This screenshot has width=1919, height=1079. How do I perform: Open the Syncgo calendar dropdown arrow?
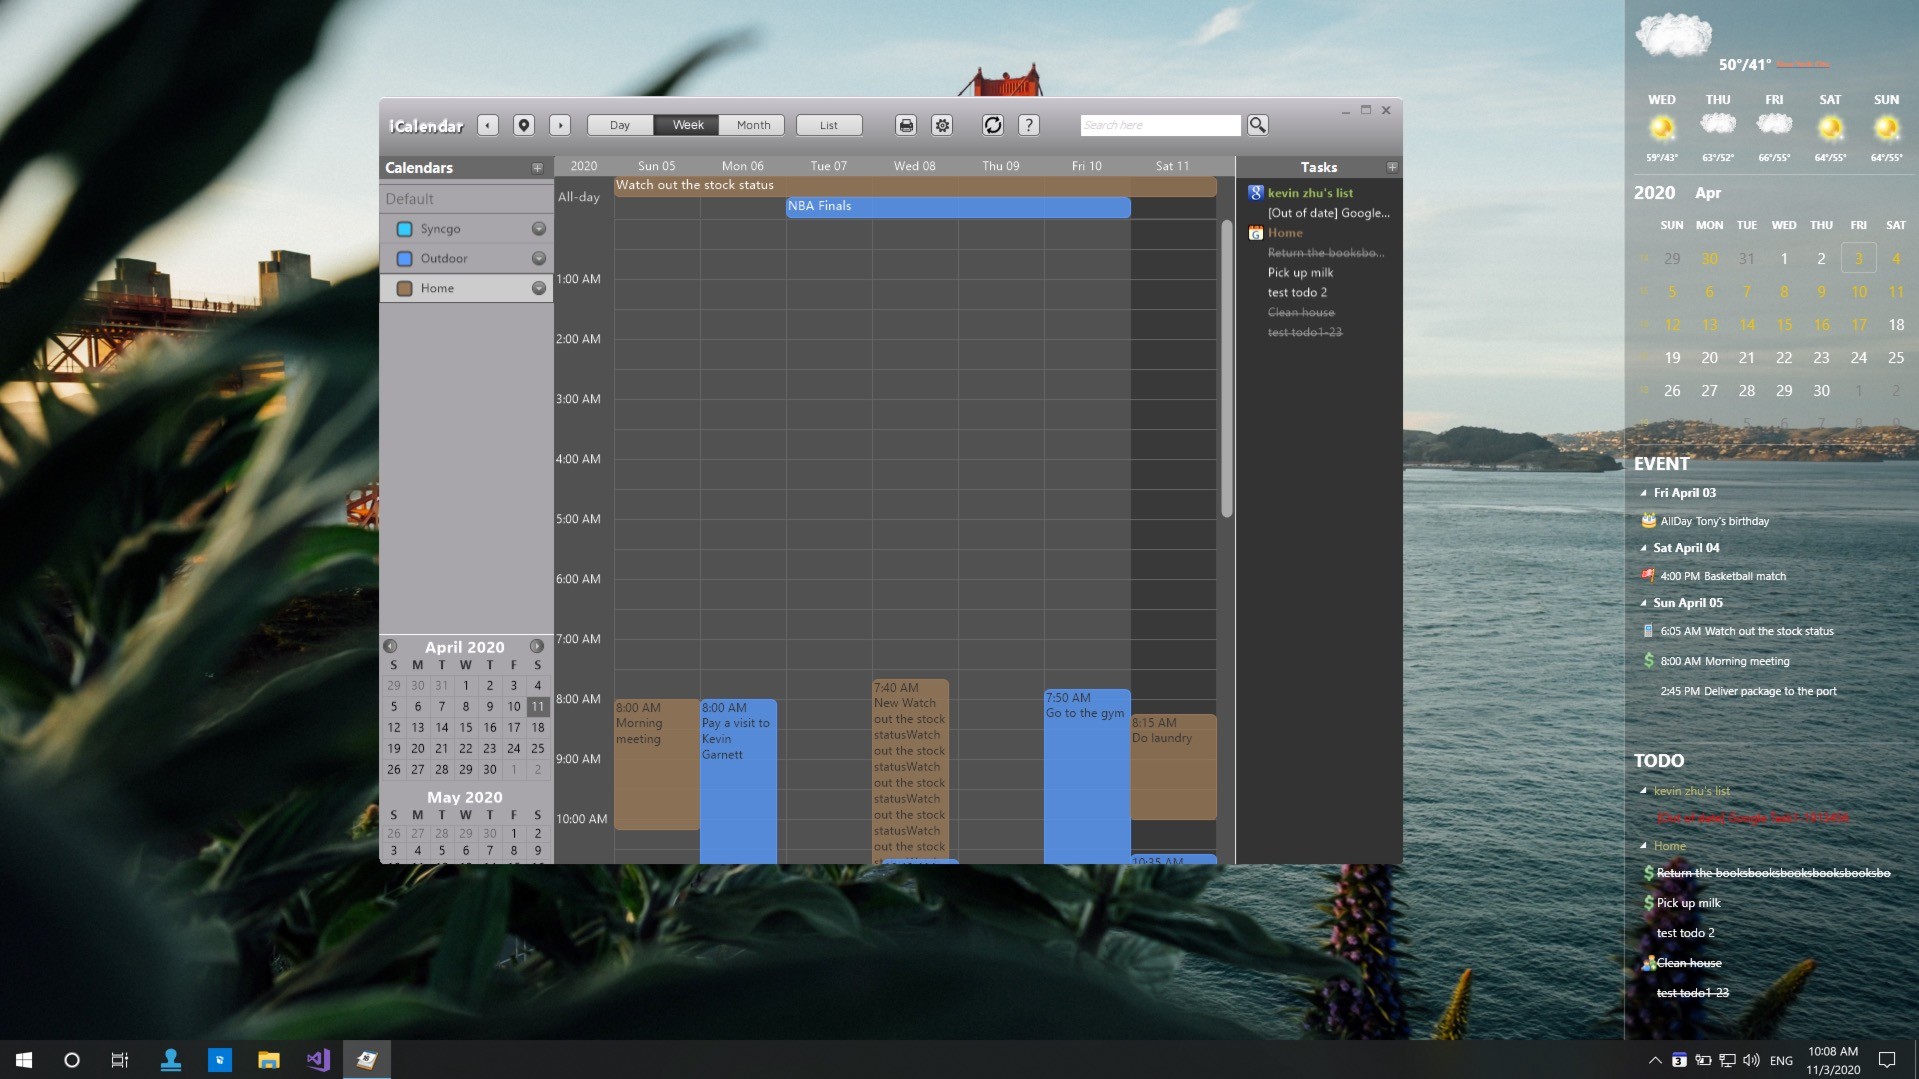pos(539,228)
